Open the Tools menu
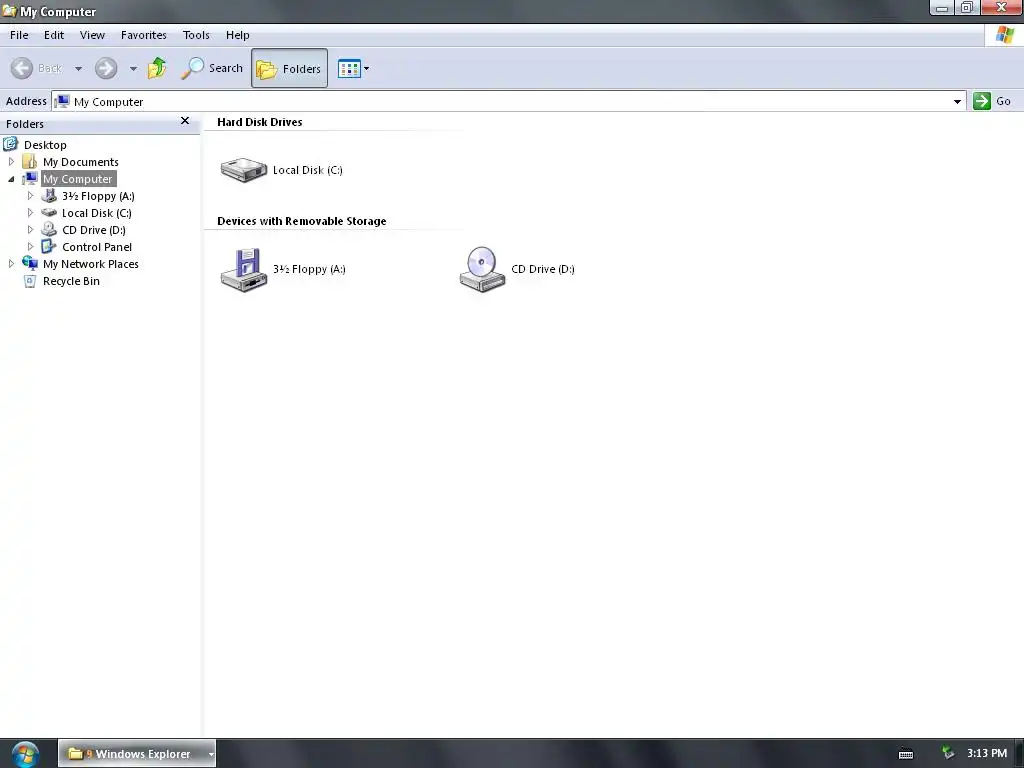 [x=196, y=35]
